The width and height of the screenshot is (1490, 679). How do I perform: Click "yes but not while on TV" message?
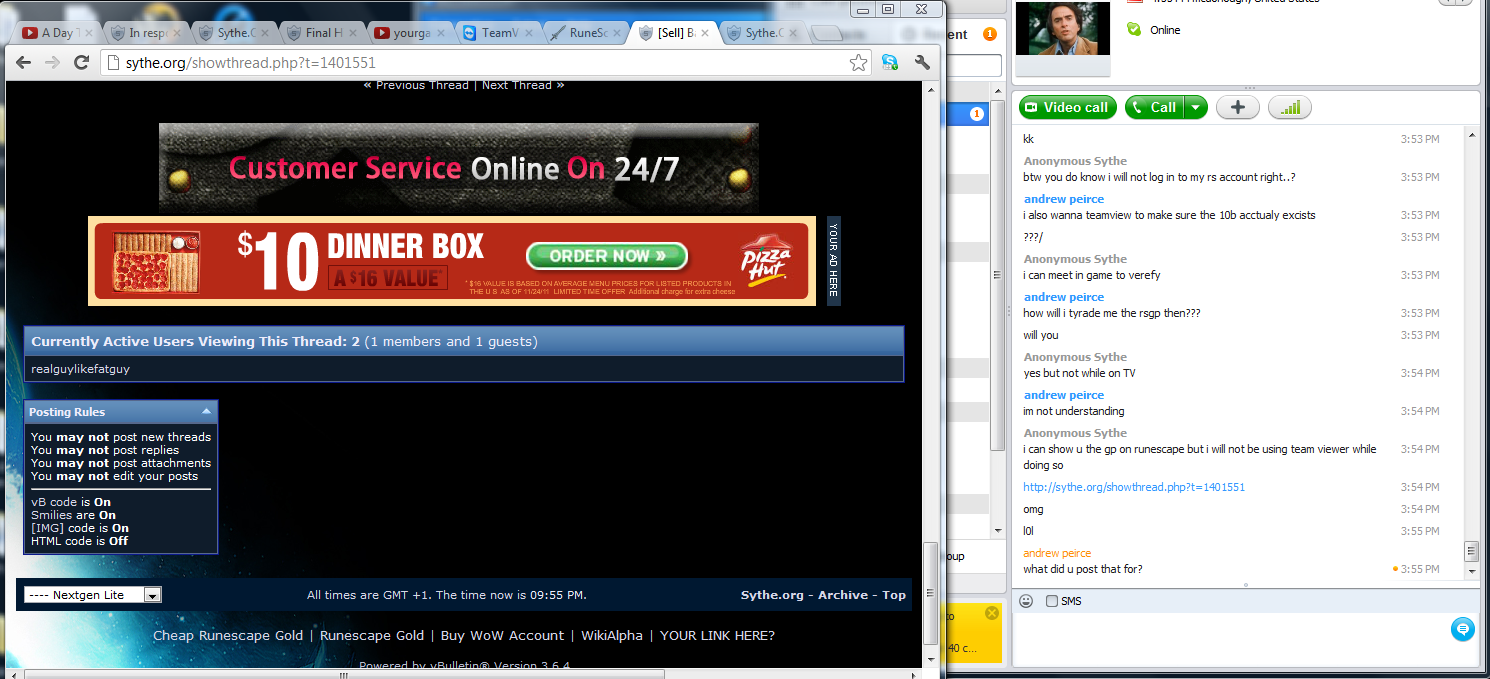pos(1079,373)
